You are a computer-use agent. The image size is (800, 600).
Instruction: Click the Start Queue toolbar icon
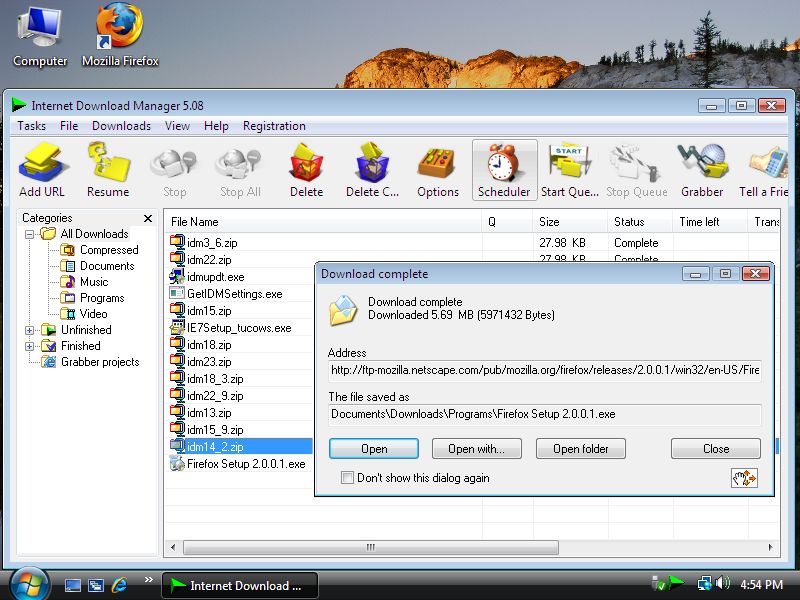click(570, 168)
